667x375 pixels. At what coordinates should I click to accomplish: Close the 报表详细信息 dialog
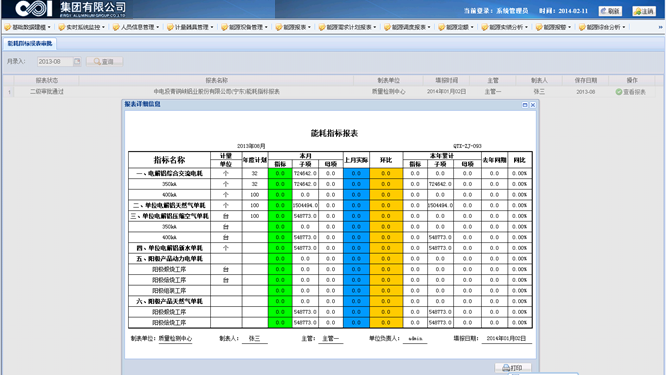[533, 105]
